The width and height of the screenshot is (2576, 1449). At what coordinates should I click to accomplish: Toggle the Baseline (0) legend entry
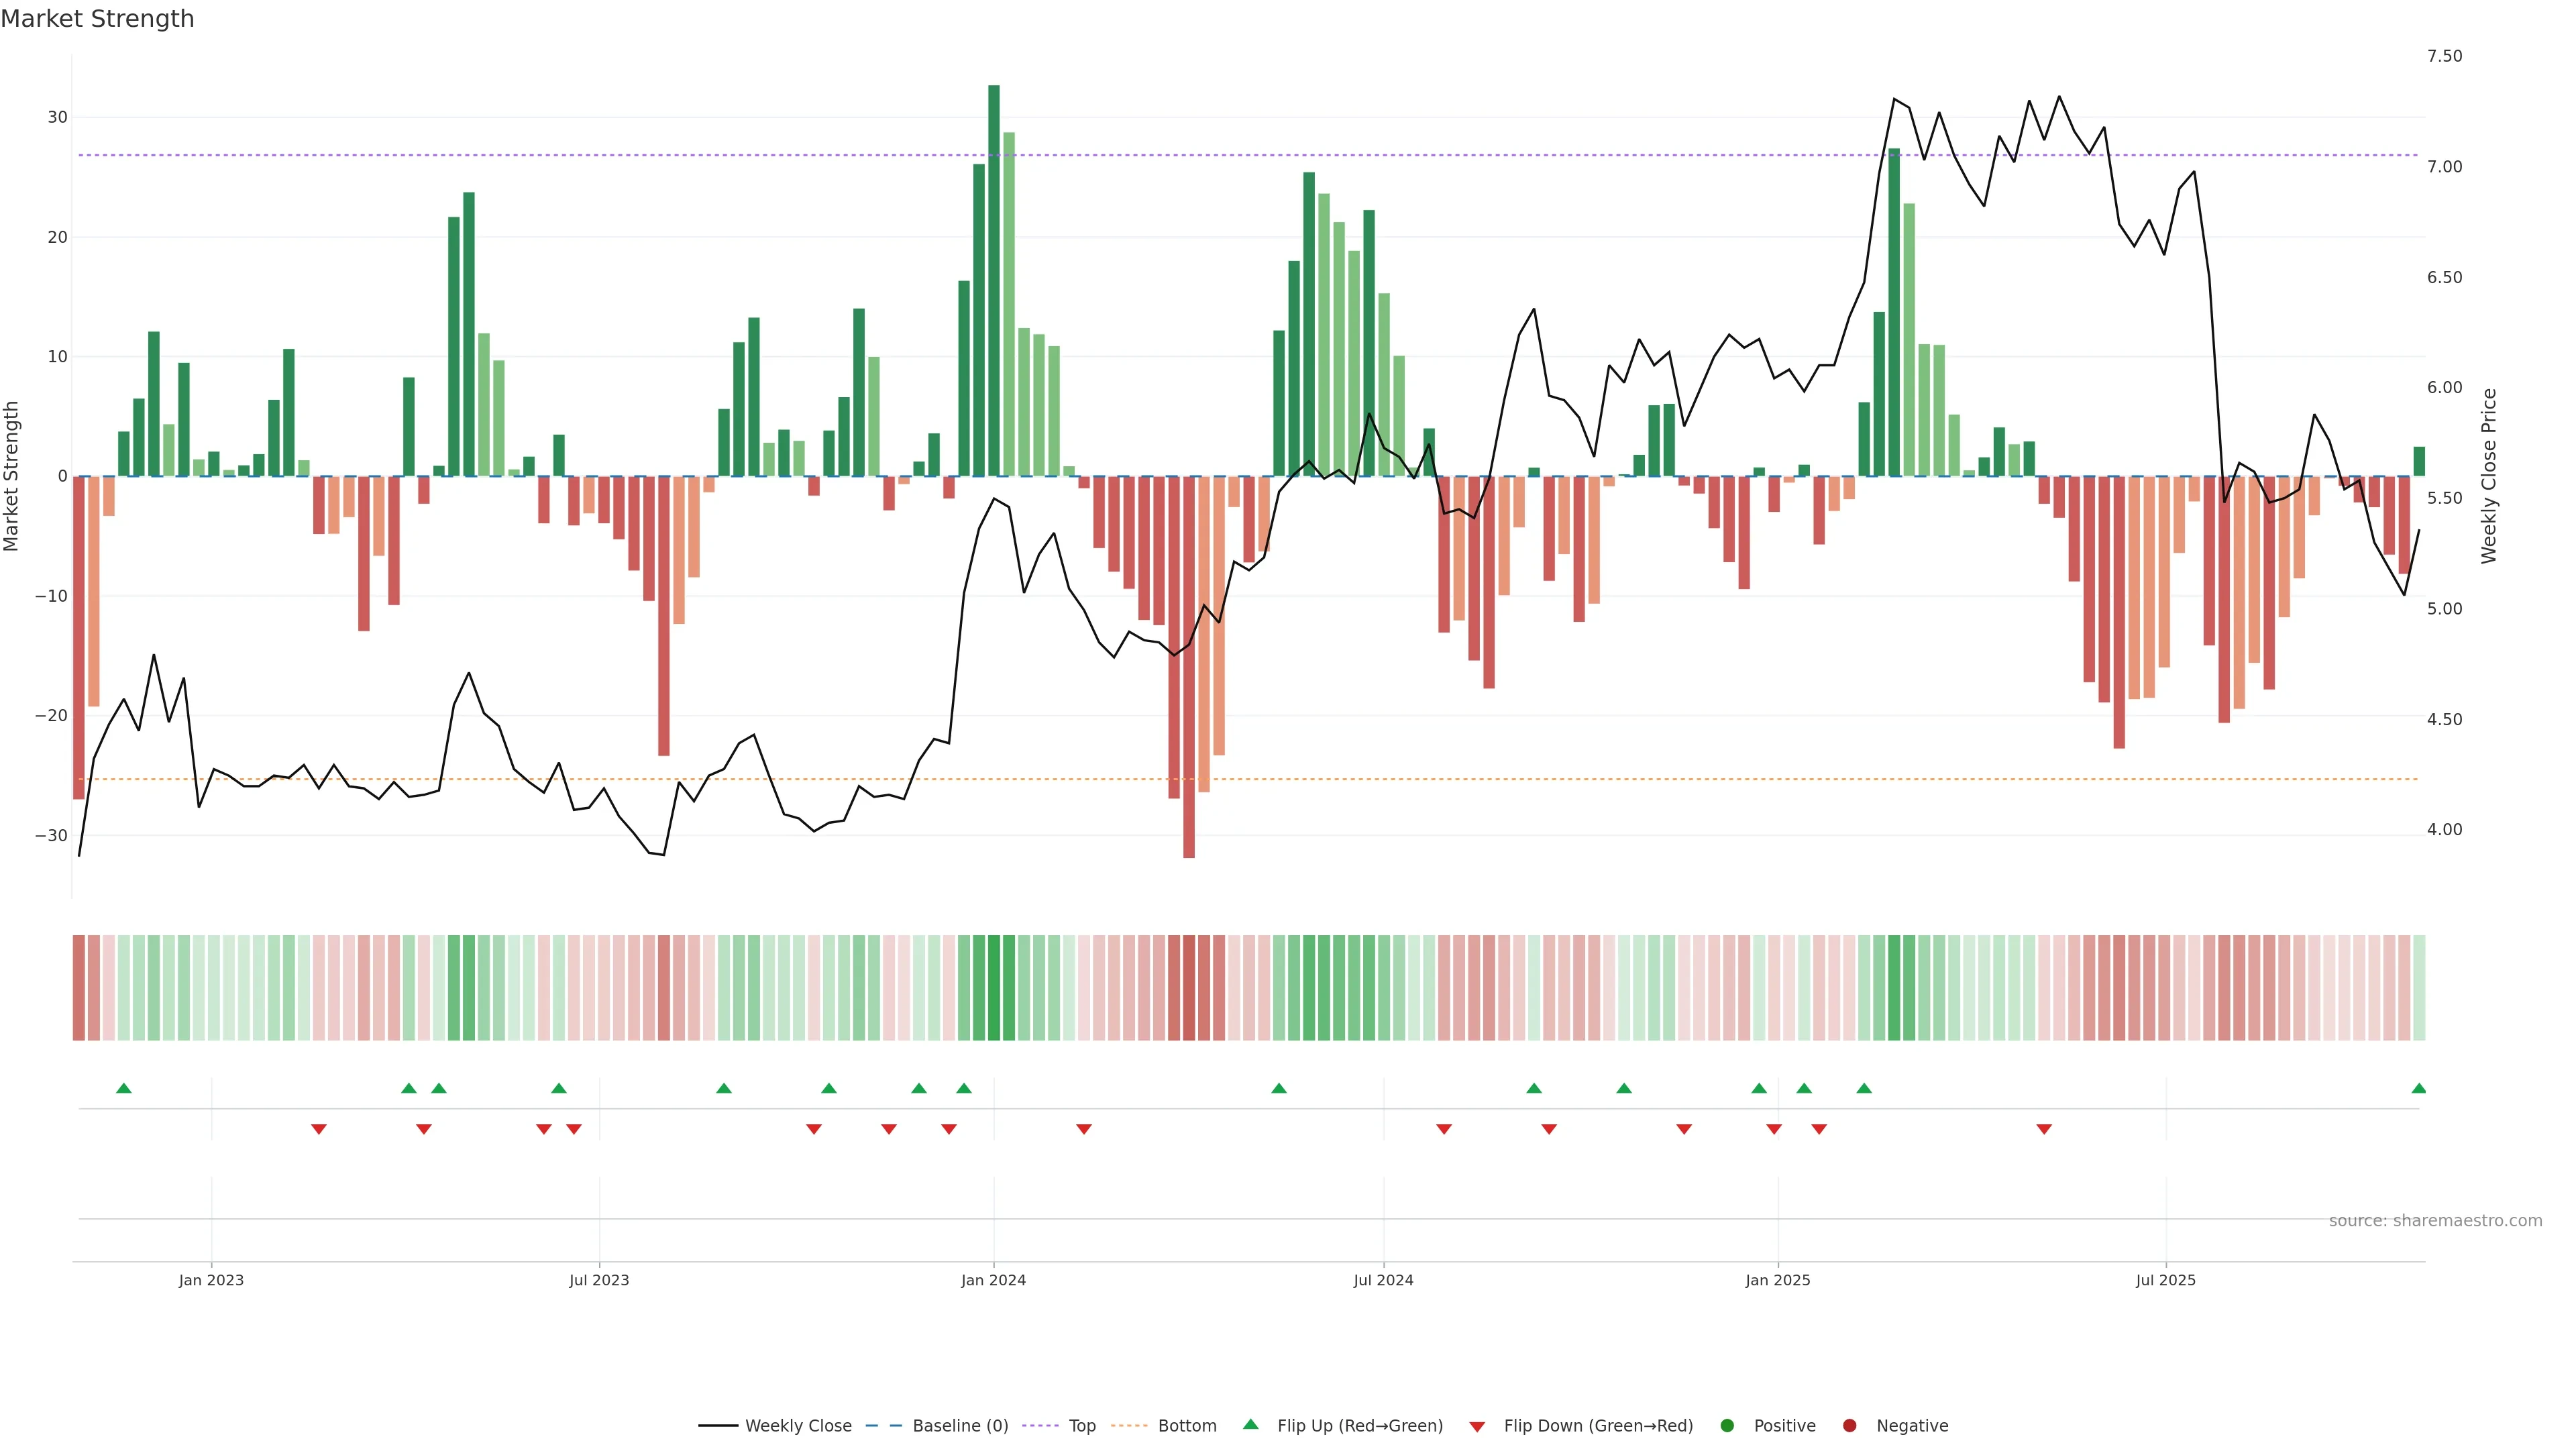click(959, 1426)
